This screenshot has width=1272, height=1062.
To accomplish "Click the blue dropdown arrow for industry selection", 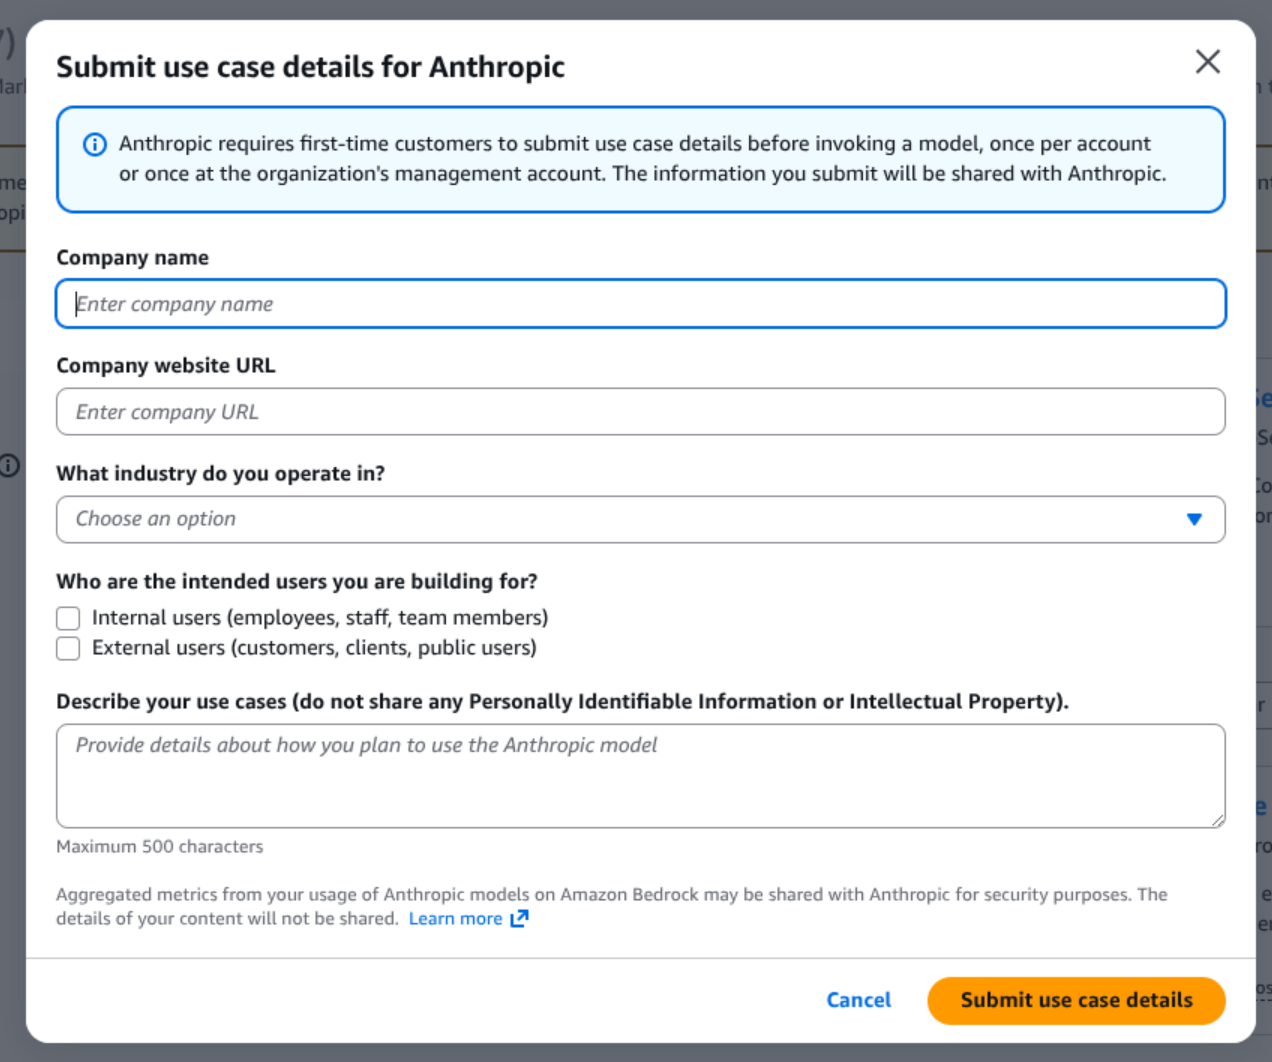I will 1194,519.
